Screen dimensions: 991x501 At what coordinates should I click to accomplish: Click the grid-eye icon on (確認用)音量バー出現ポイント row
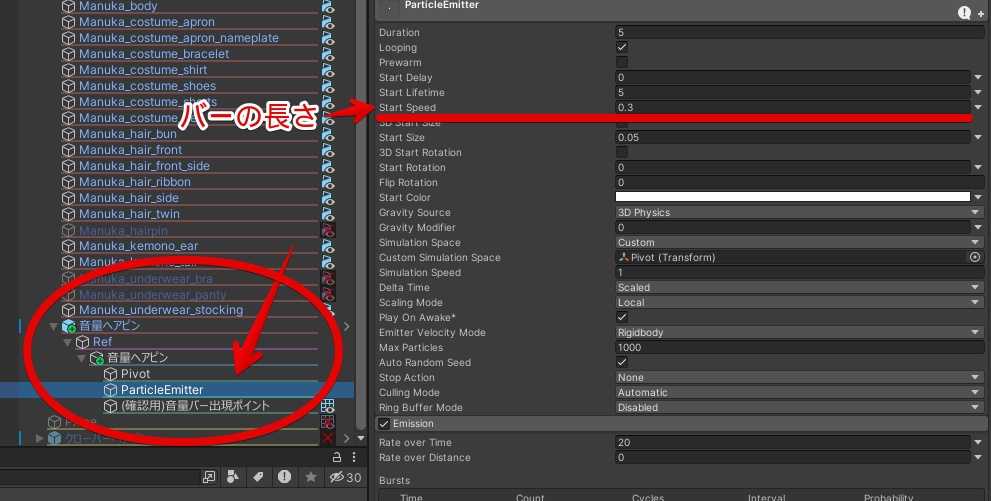327,406
